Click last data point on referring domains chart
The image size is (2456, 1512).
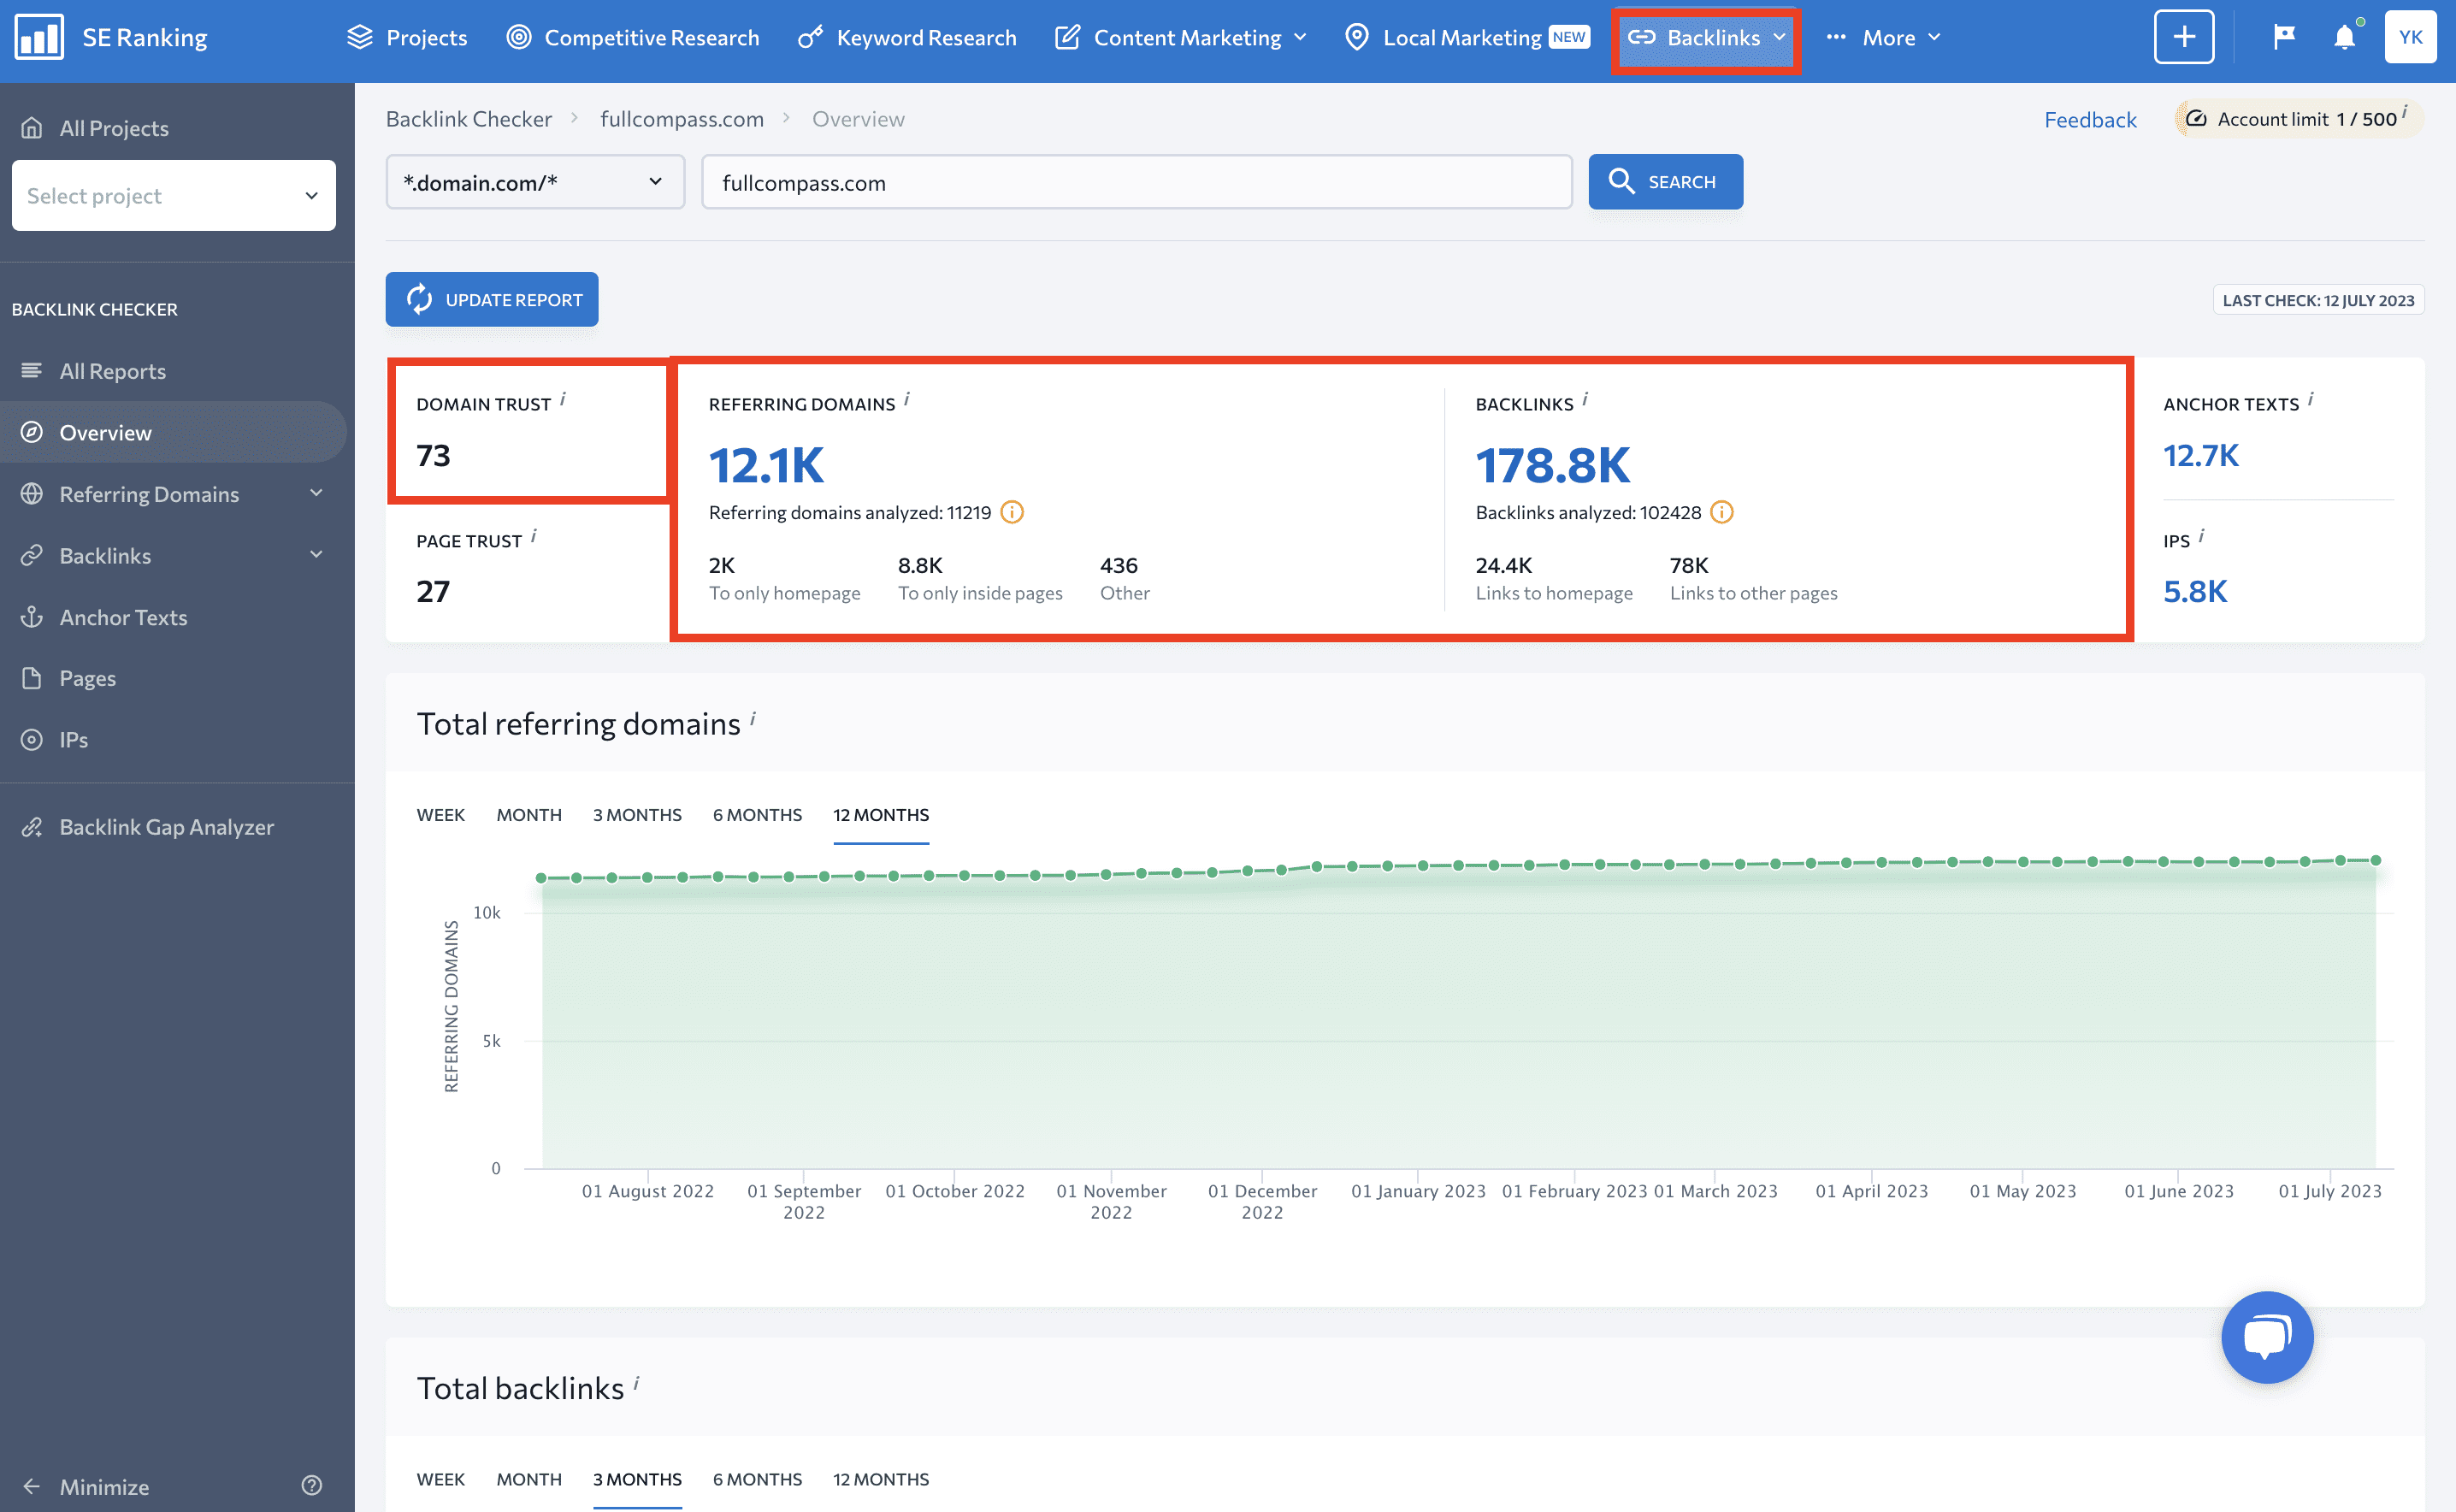tap(2376, 860)
